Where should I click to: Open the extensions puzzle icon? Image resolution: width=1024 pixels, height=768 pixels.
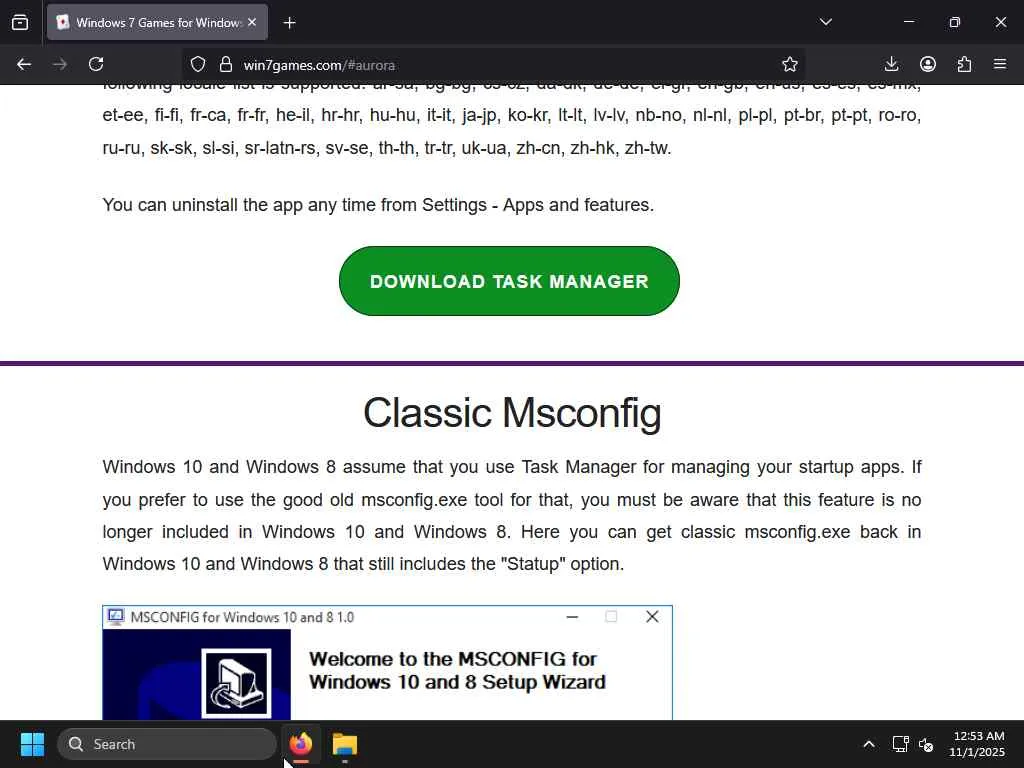click(x=964, y=64)
